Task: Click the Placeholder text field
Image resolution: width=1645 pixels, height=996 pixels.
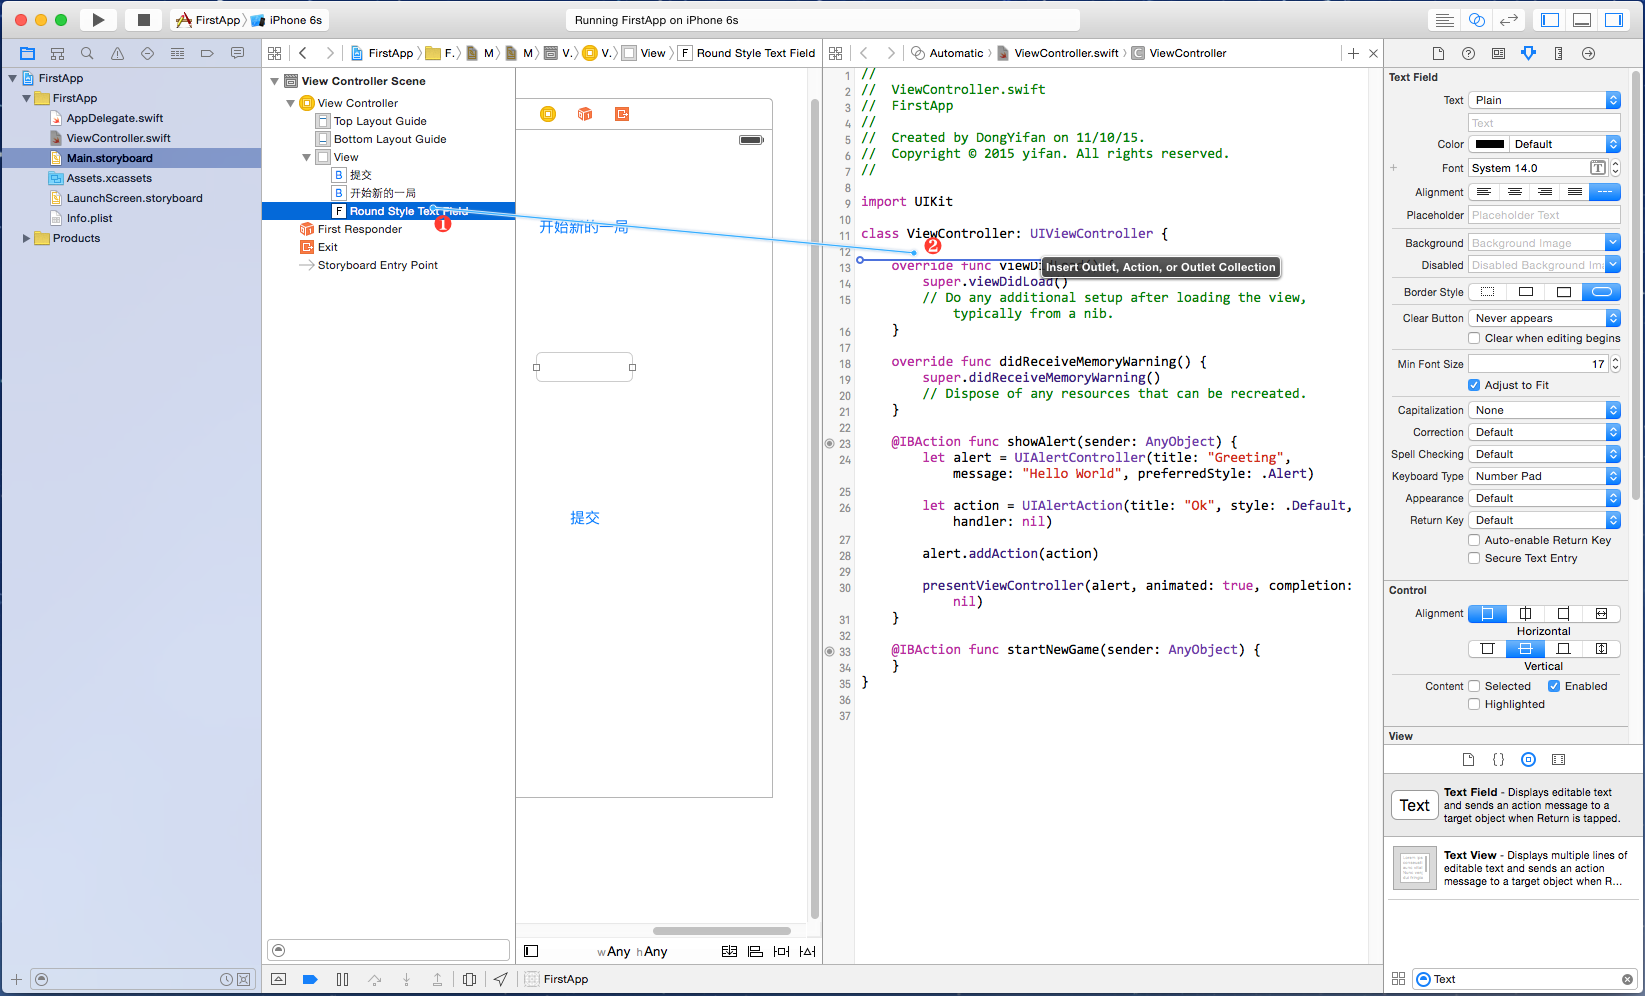Action: [x=1544, y=216]
